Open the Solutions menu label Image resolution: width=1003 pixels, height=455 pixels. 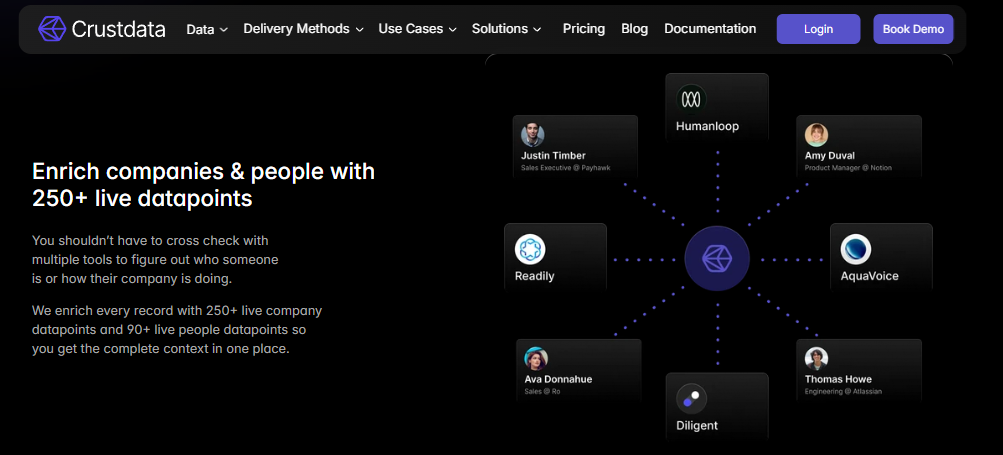coord(500,29)
